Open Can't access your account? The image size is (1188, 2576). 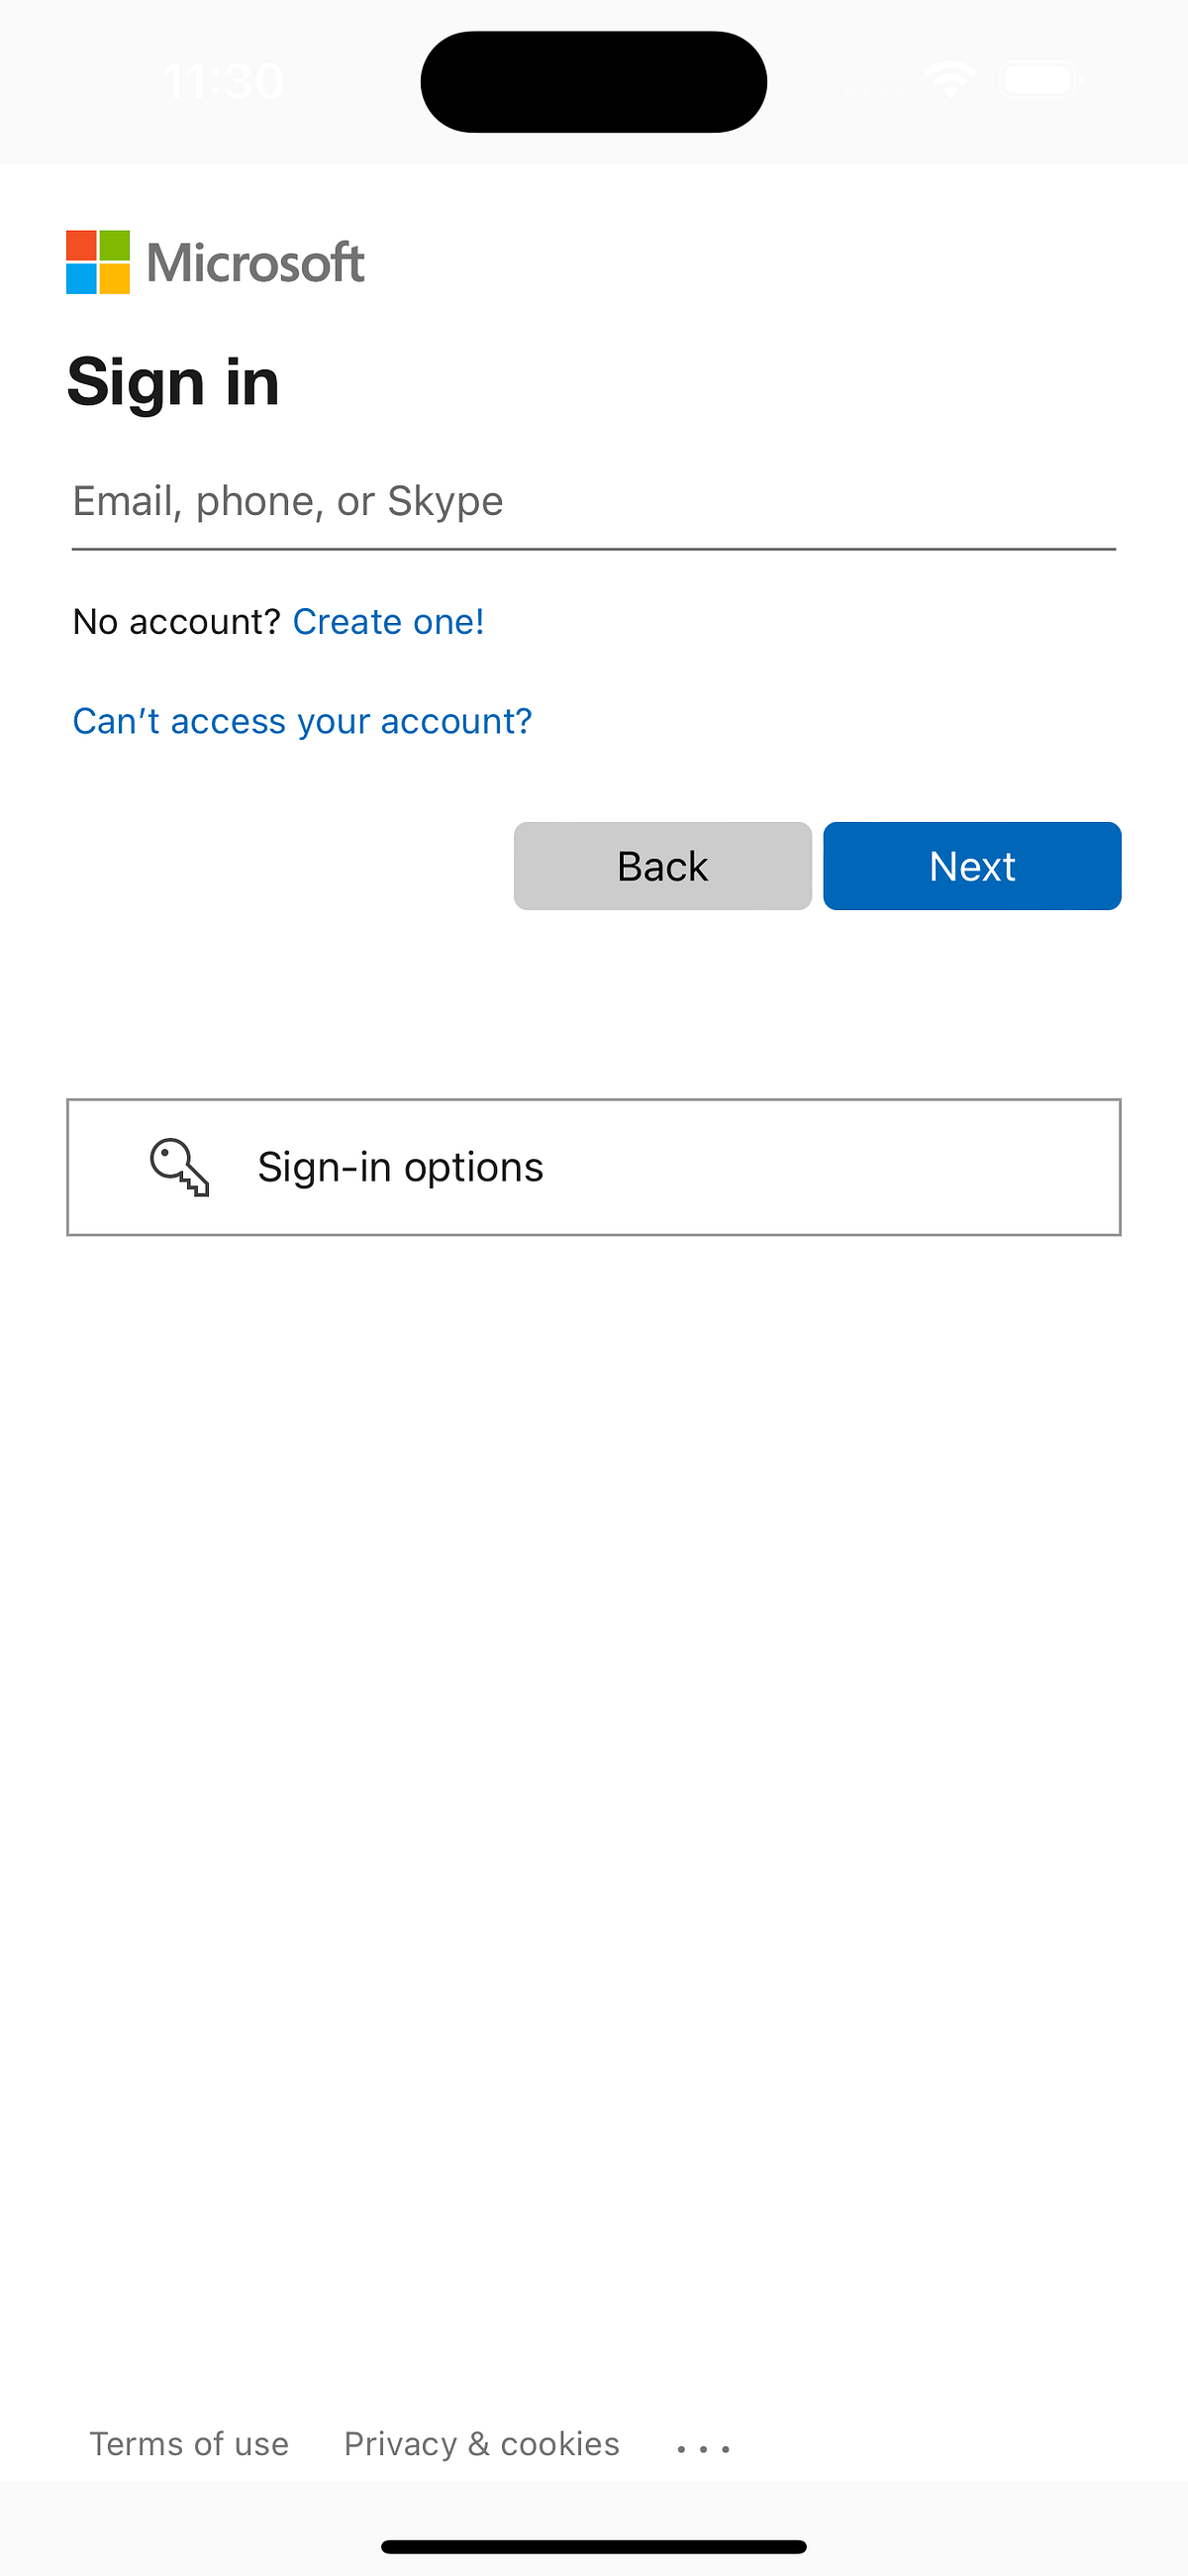[x=302, y=721]
